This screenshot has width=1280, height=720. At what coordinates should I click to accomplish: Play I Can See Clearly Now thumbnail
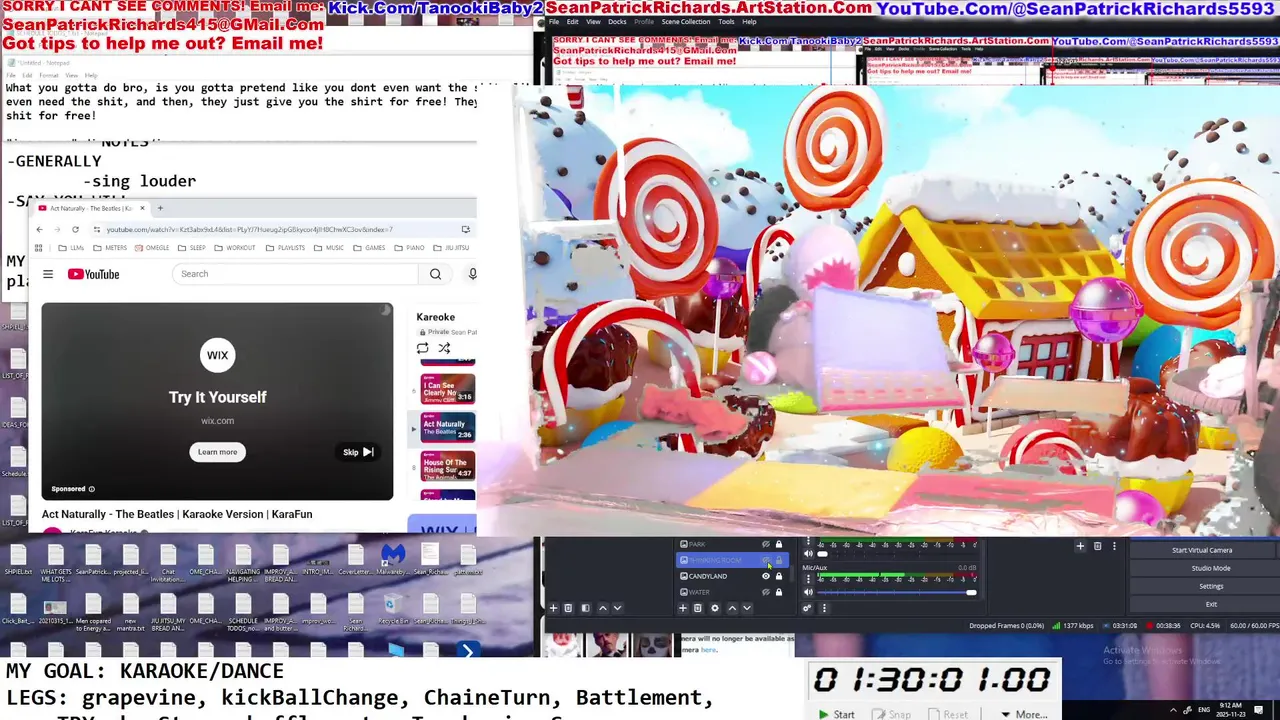[447, 388]
